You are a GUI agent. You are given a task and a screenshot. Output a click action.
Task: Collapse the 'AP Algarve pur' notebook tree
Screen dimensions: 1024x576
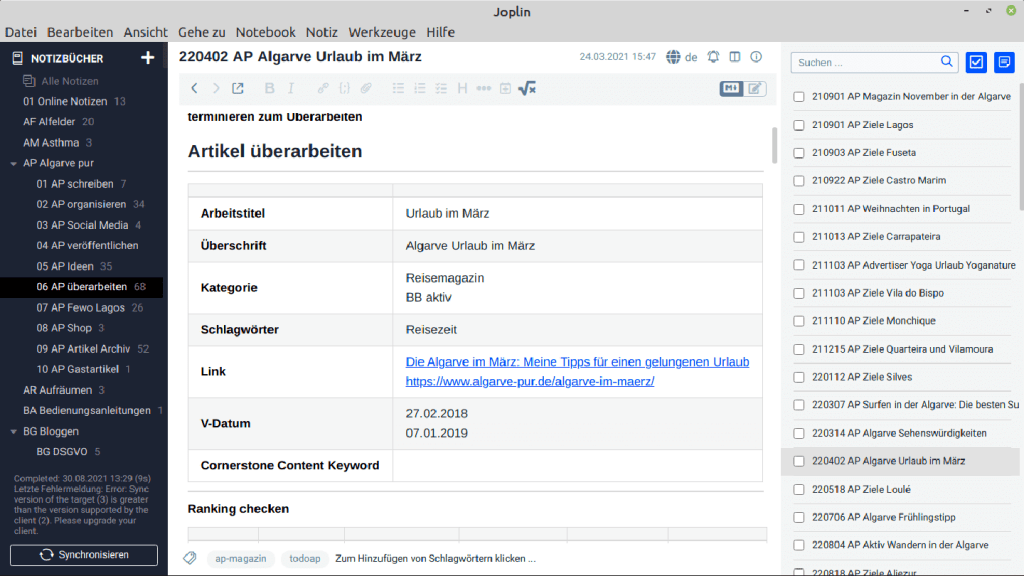13,163
